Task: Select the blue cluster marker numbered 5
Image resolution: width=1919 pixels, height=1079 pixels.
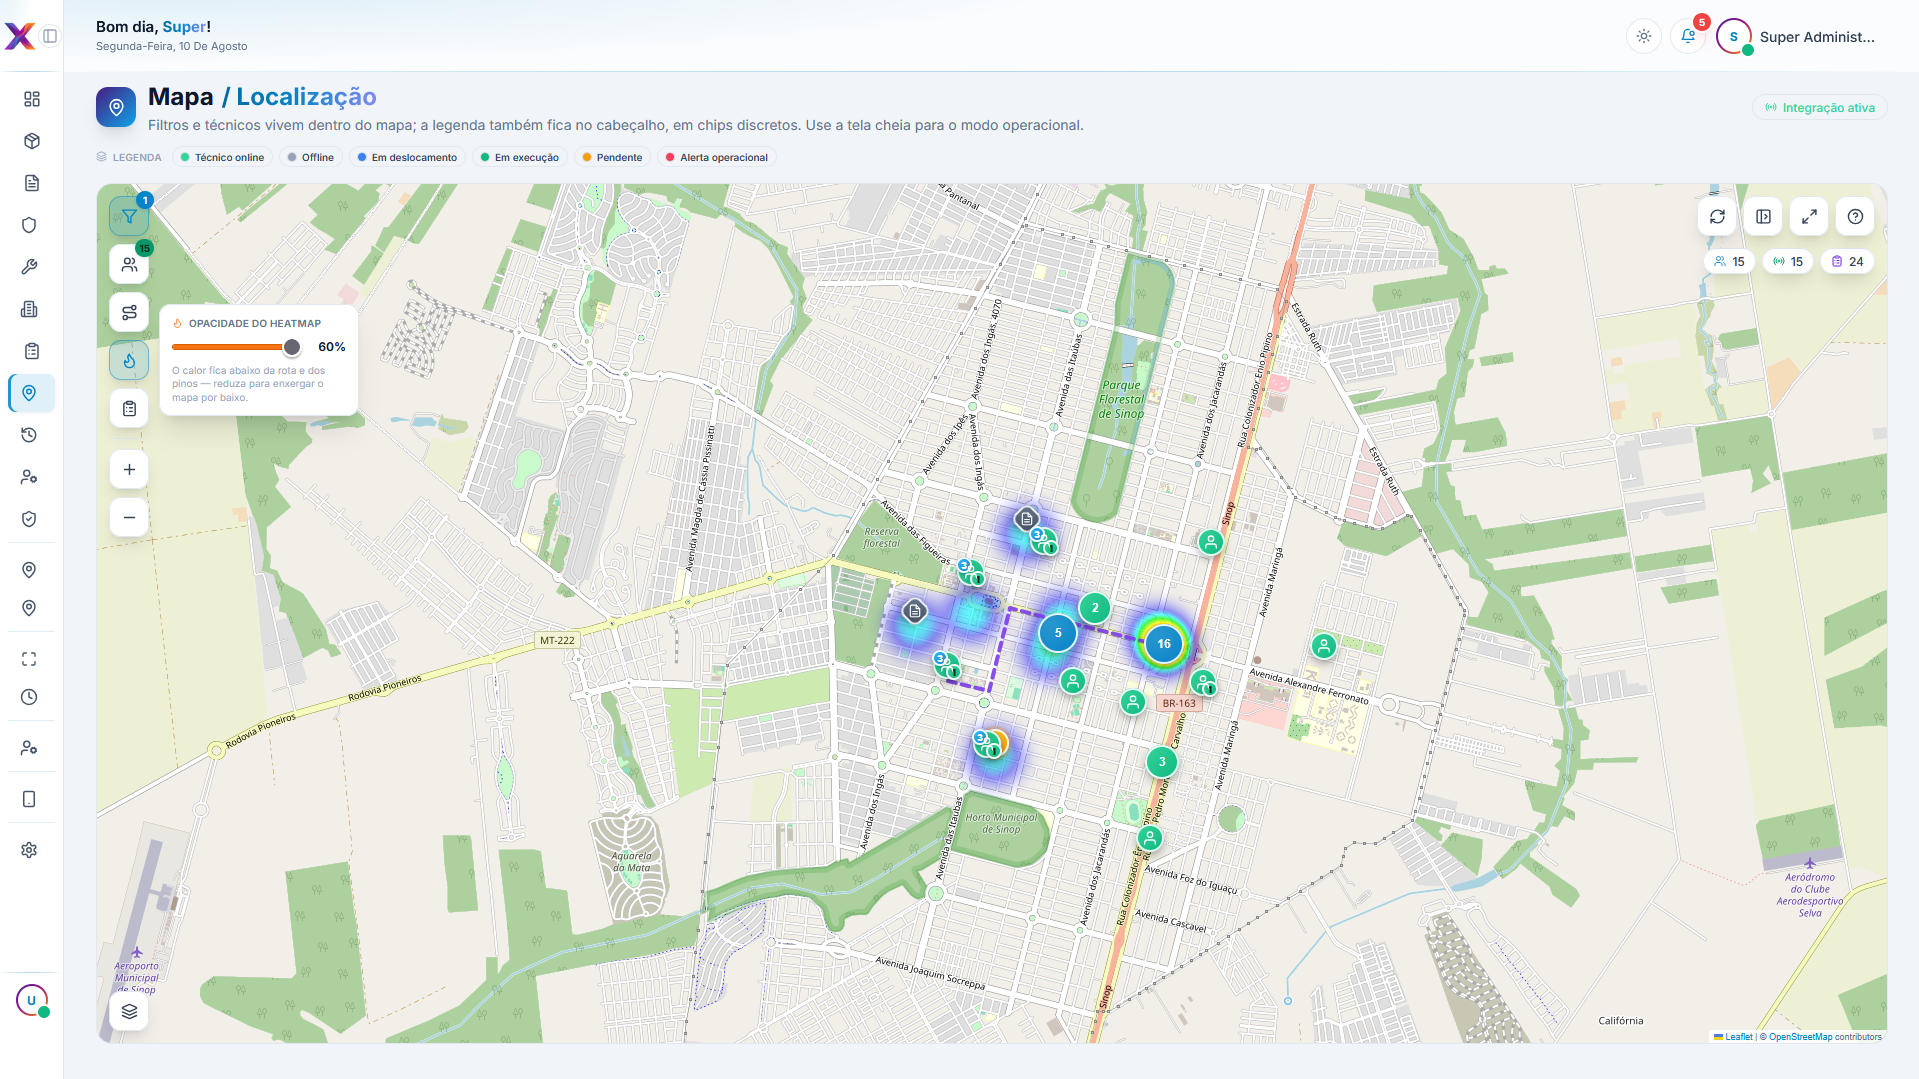Action: (1058, 633)
